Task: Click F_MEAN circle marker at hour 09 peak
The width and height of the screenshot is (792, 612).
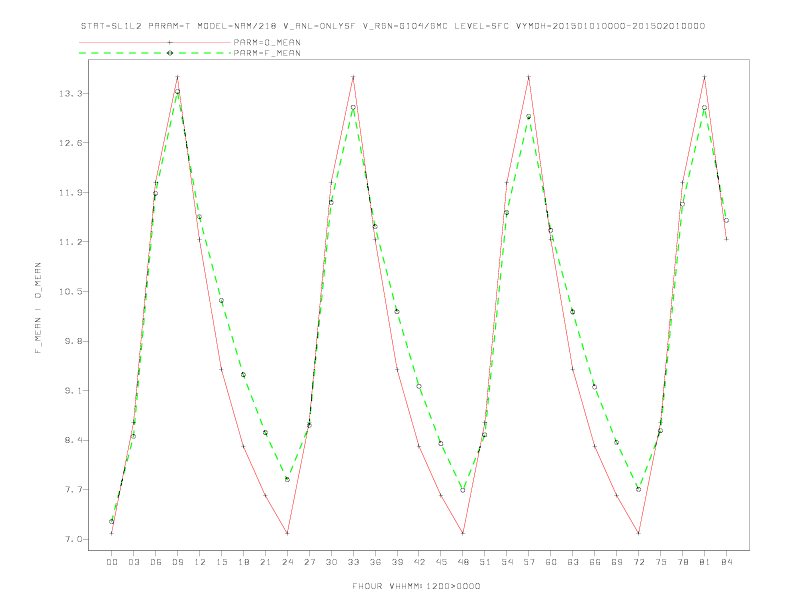Action: [x=177, y=91]
